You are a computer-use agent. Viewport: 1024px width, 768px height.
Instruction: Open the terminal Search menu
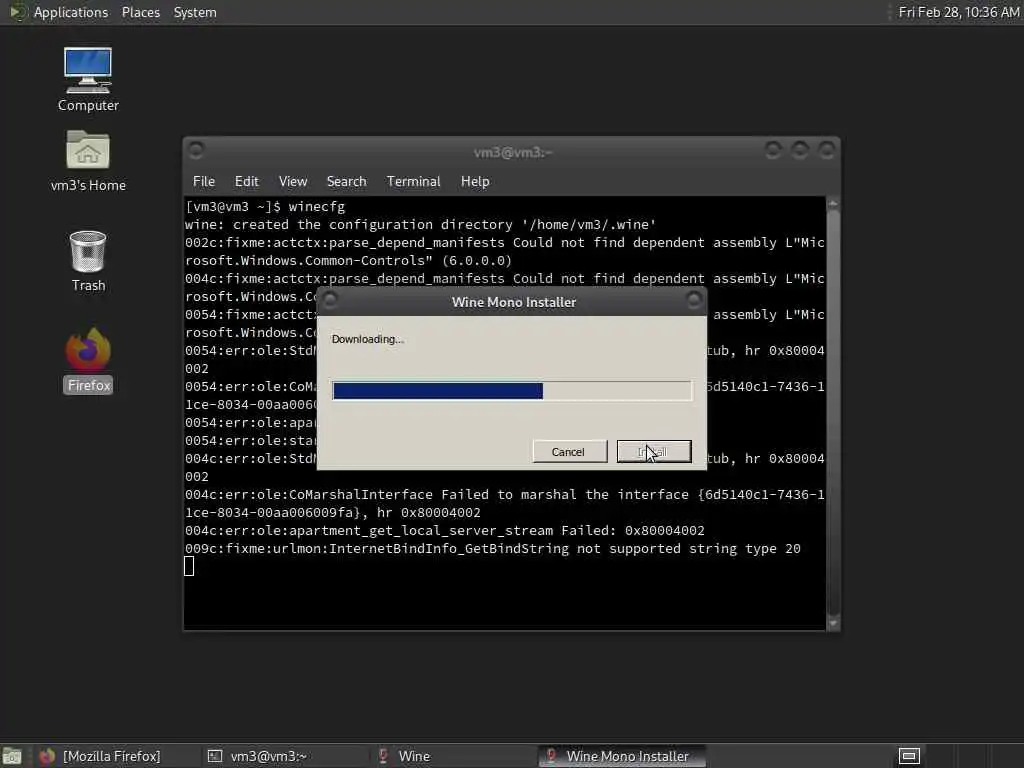[x=346, y=182]
